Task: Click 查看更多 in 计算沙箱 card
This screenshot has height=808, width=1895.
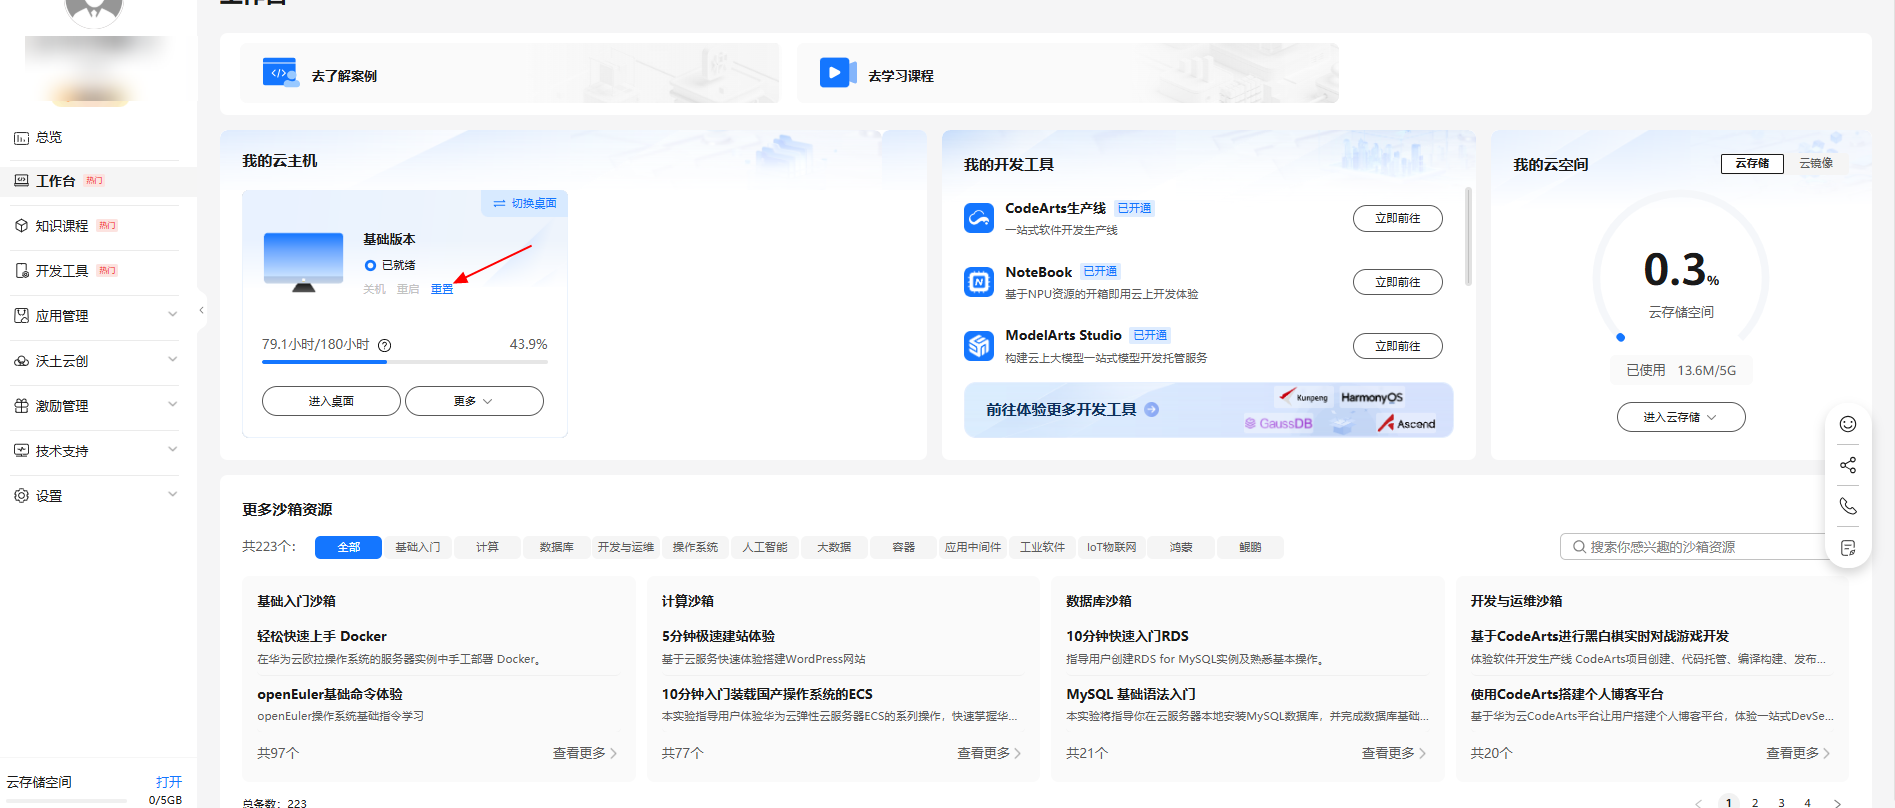Action: coord(989,753)
